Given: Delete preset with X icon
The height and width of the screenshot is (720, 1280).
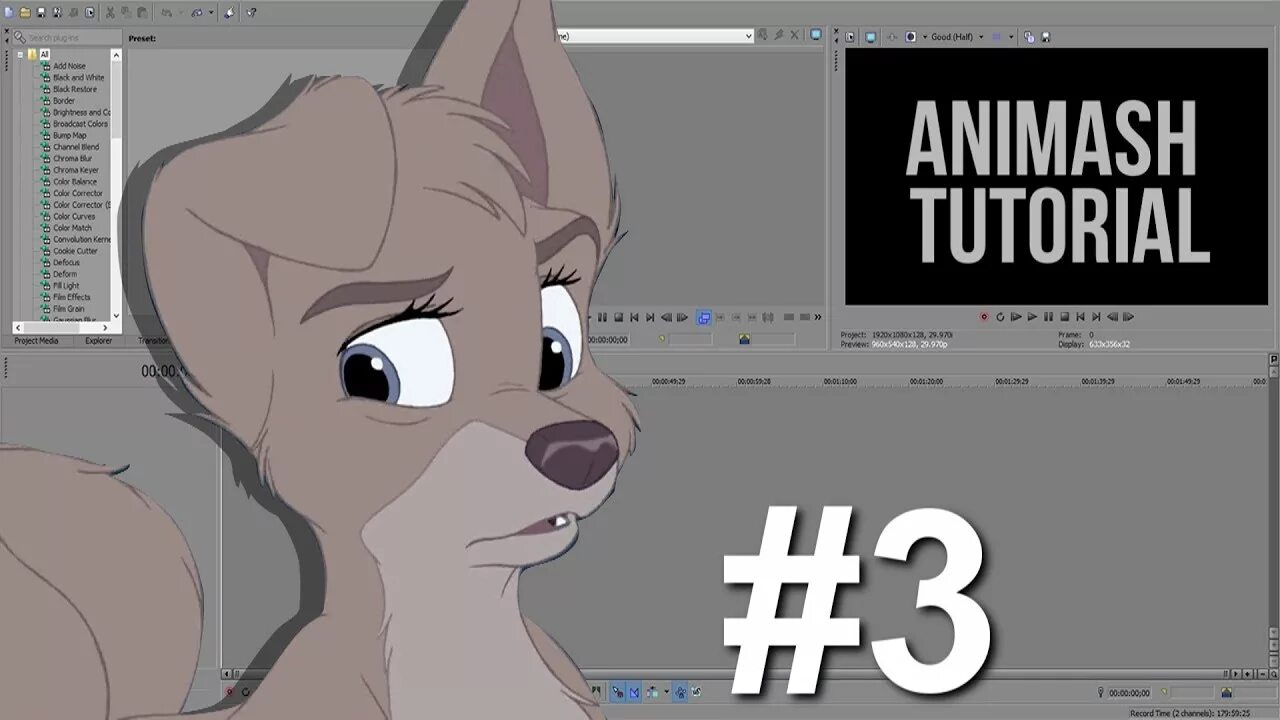Looking at the screenshot, I should point(795,36).
